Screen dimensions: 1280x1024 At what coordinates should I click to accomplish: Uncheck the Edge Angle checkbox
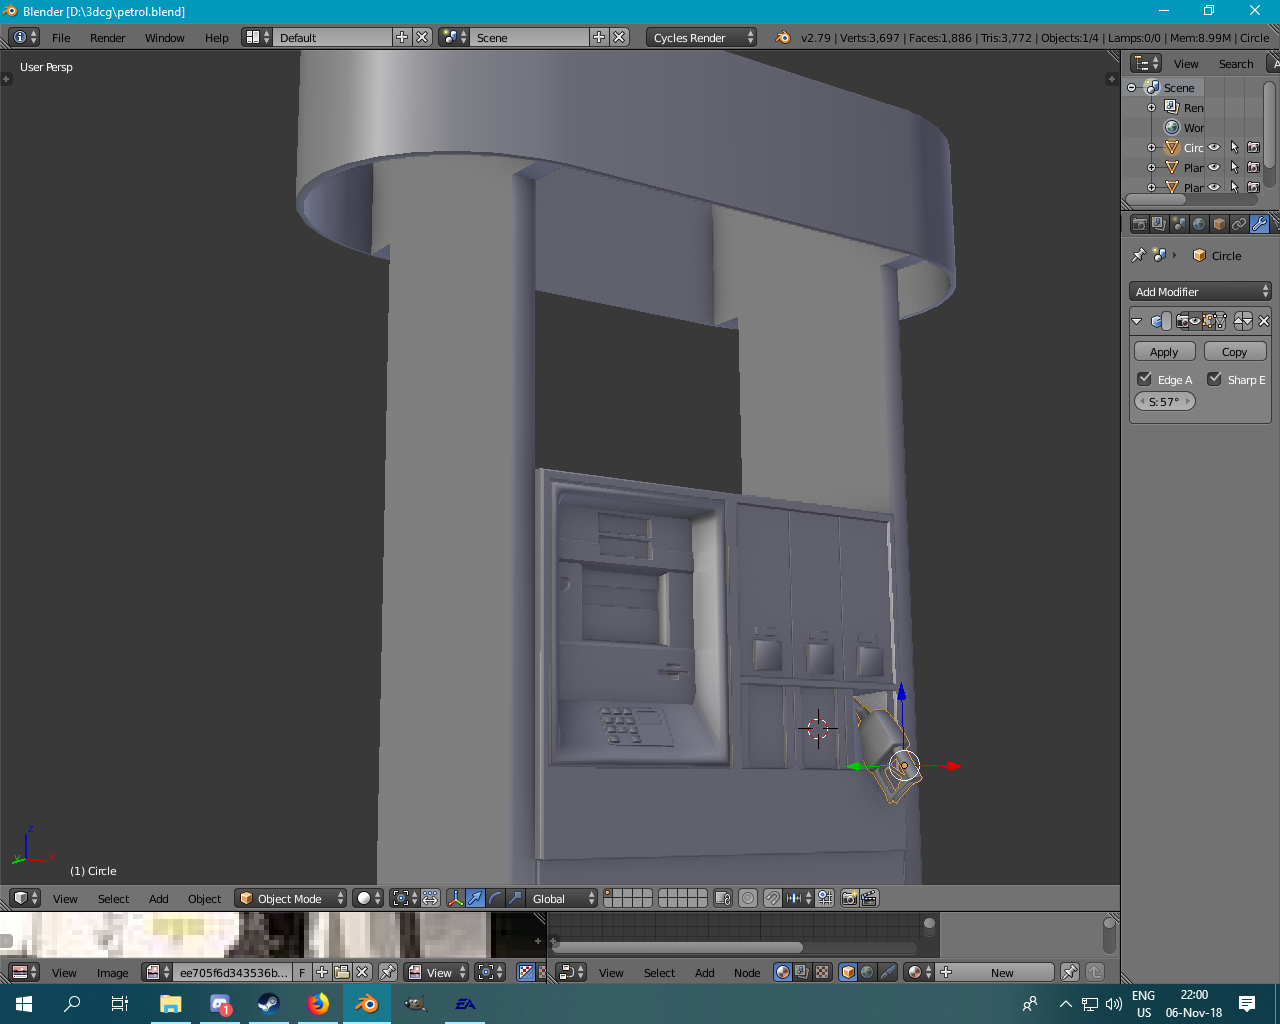[x=1145, y=379]
